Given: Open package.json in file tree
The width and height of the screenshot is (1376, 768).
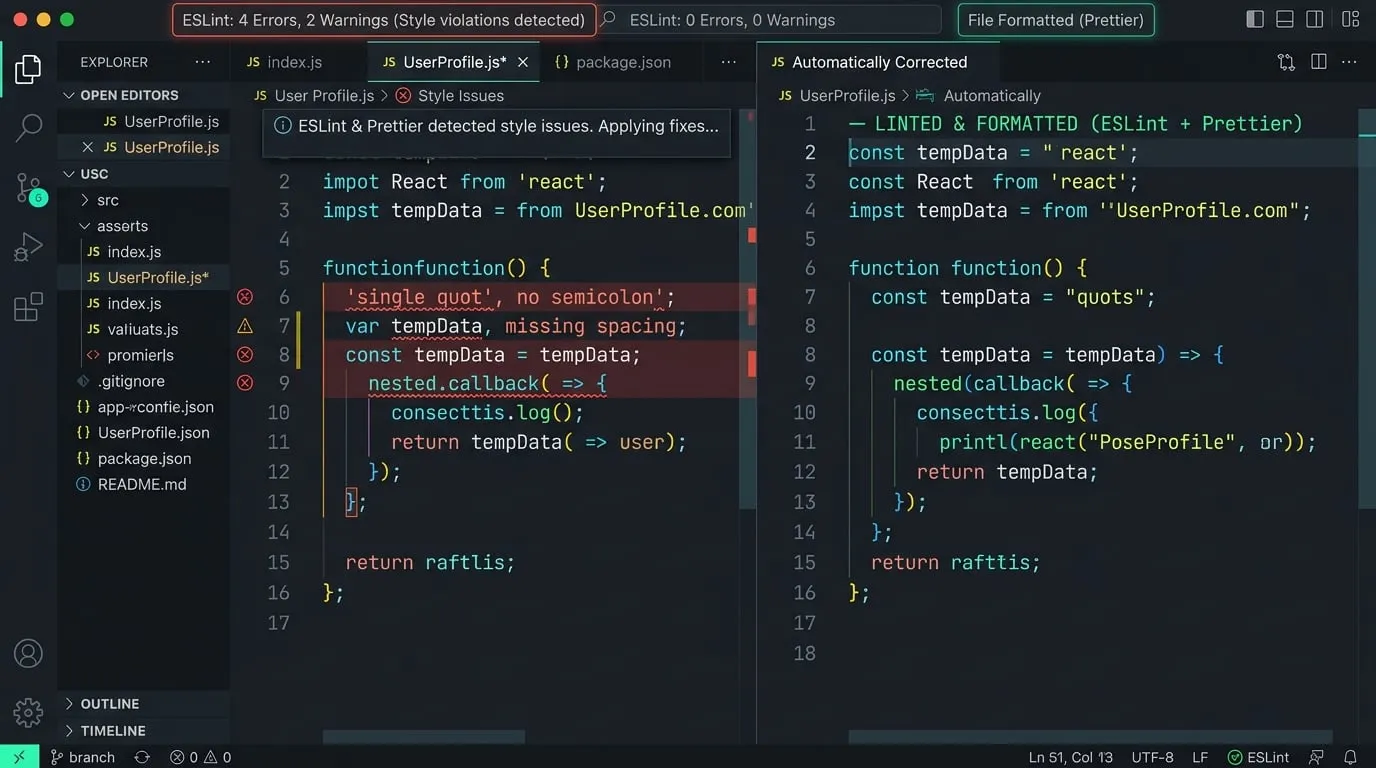Looking at the screenshot, I should [x=134, y=459].
